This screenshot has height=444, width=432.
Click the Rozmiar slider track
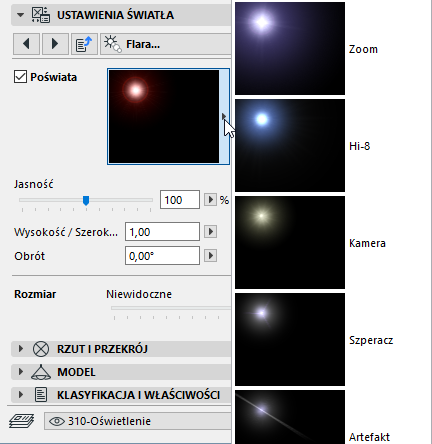tap(171, 308)
